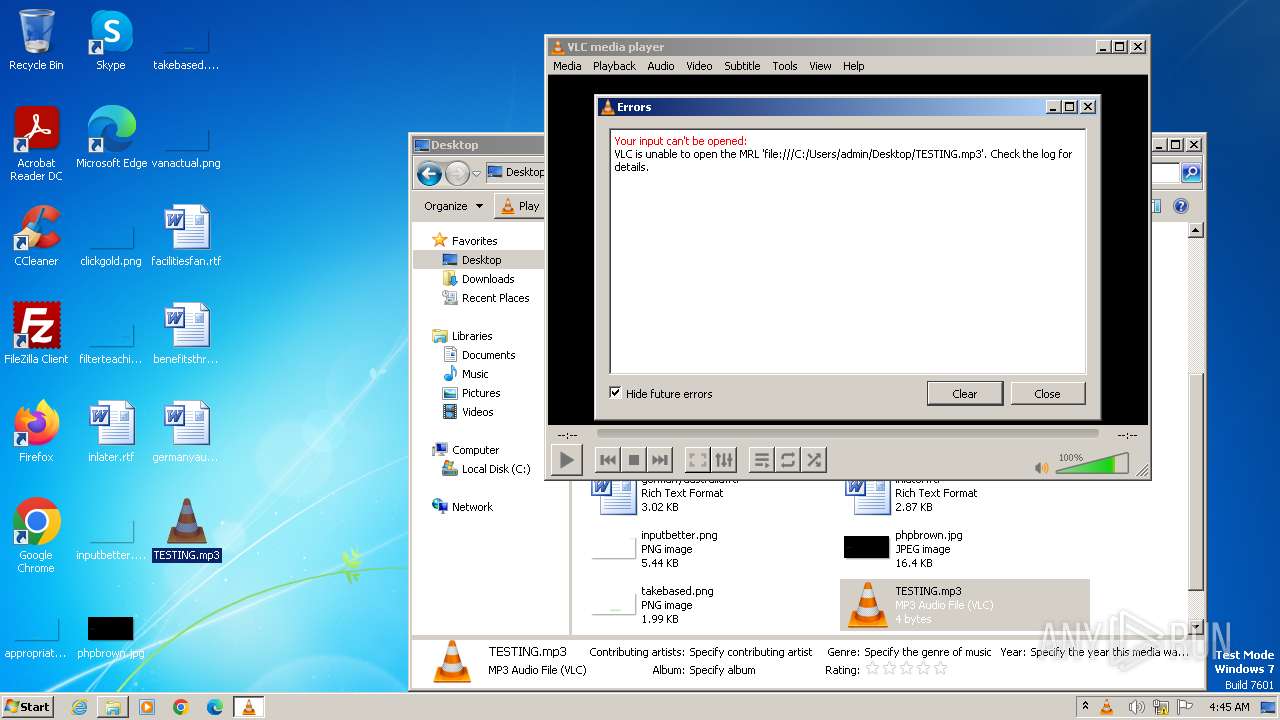Select Acrobat Reader DC shortcut
Screen dimensions: 1280x720
[36, 145]
